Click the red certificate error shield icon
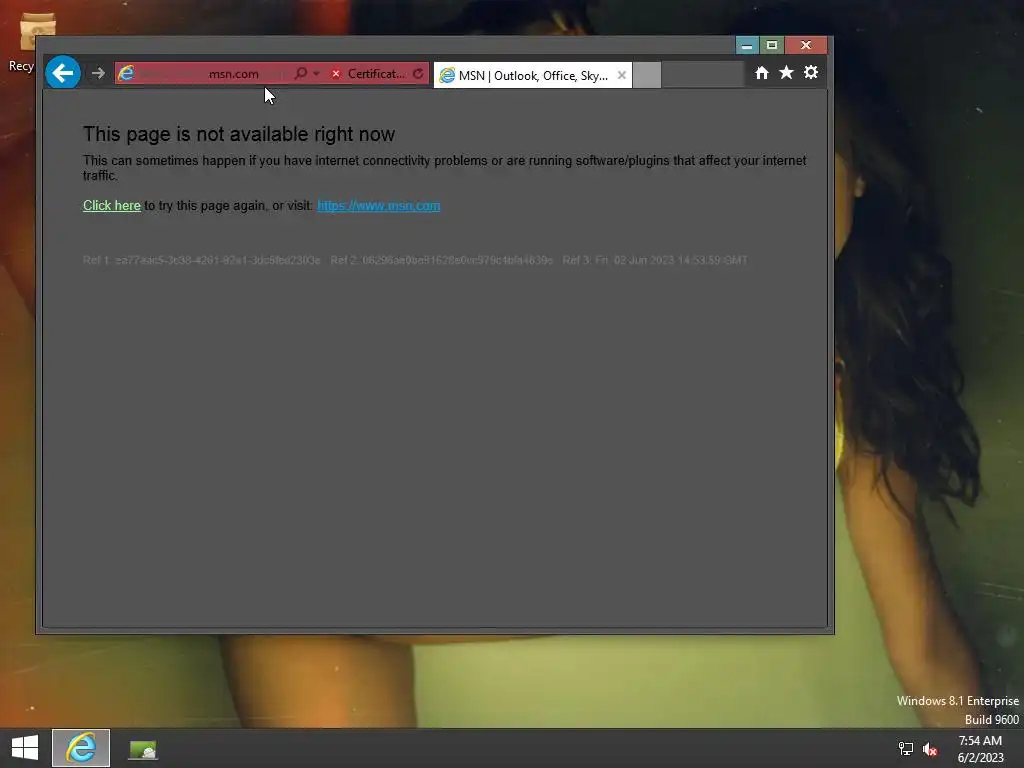This screenshot has width=1024, height=768. click(336, 74)
